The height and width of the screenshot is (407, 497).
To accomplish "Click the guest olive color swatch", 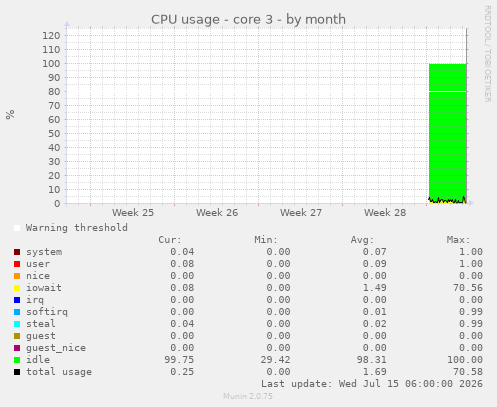I will coord(17,336).
